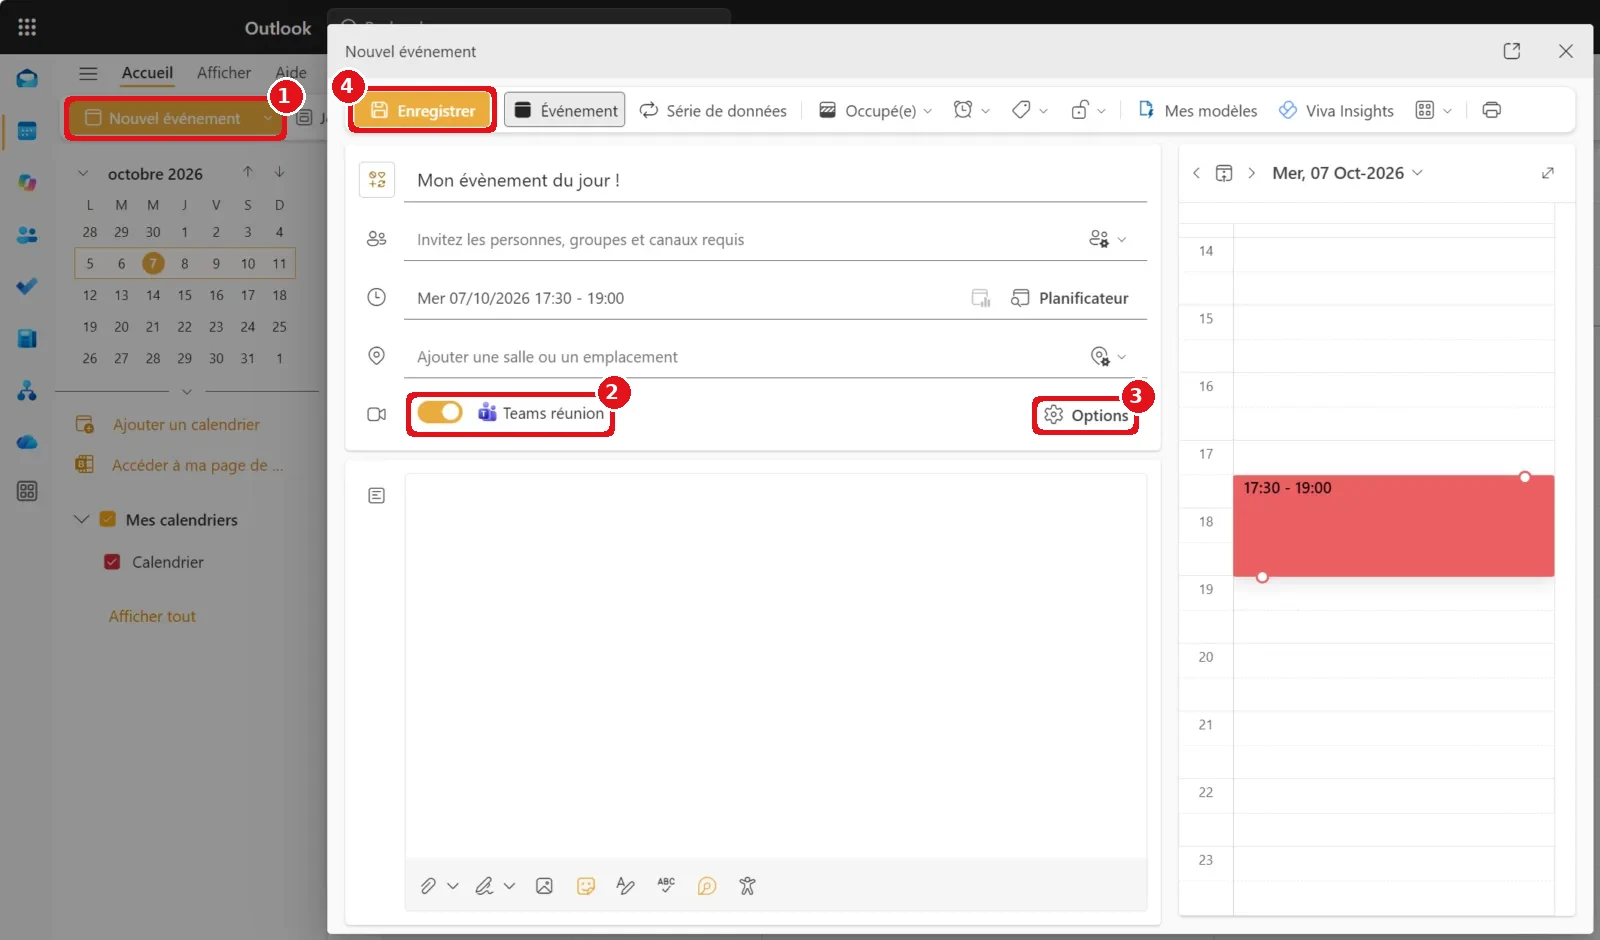Expand the day preview panel

click(1548, 173)
